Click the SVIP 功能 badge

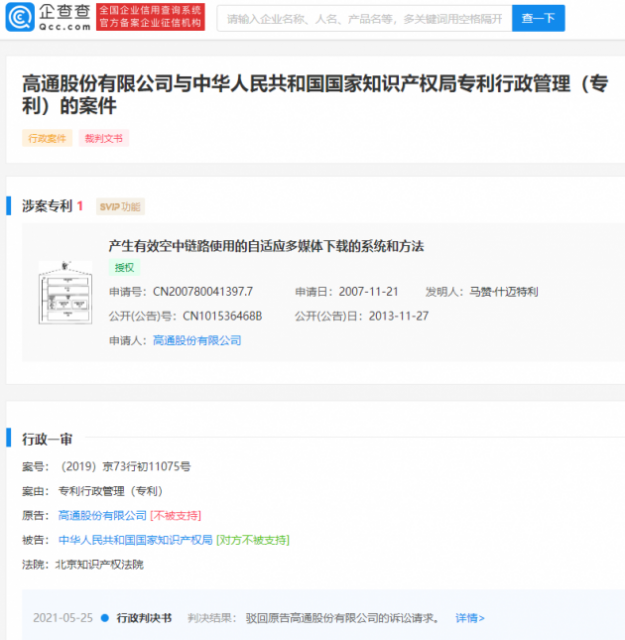[x=120, y=207]
